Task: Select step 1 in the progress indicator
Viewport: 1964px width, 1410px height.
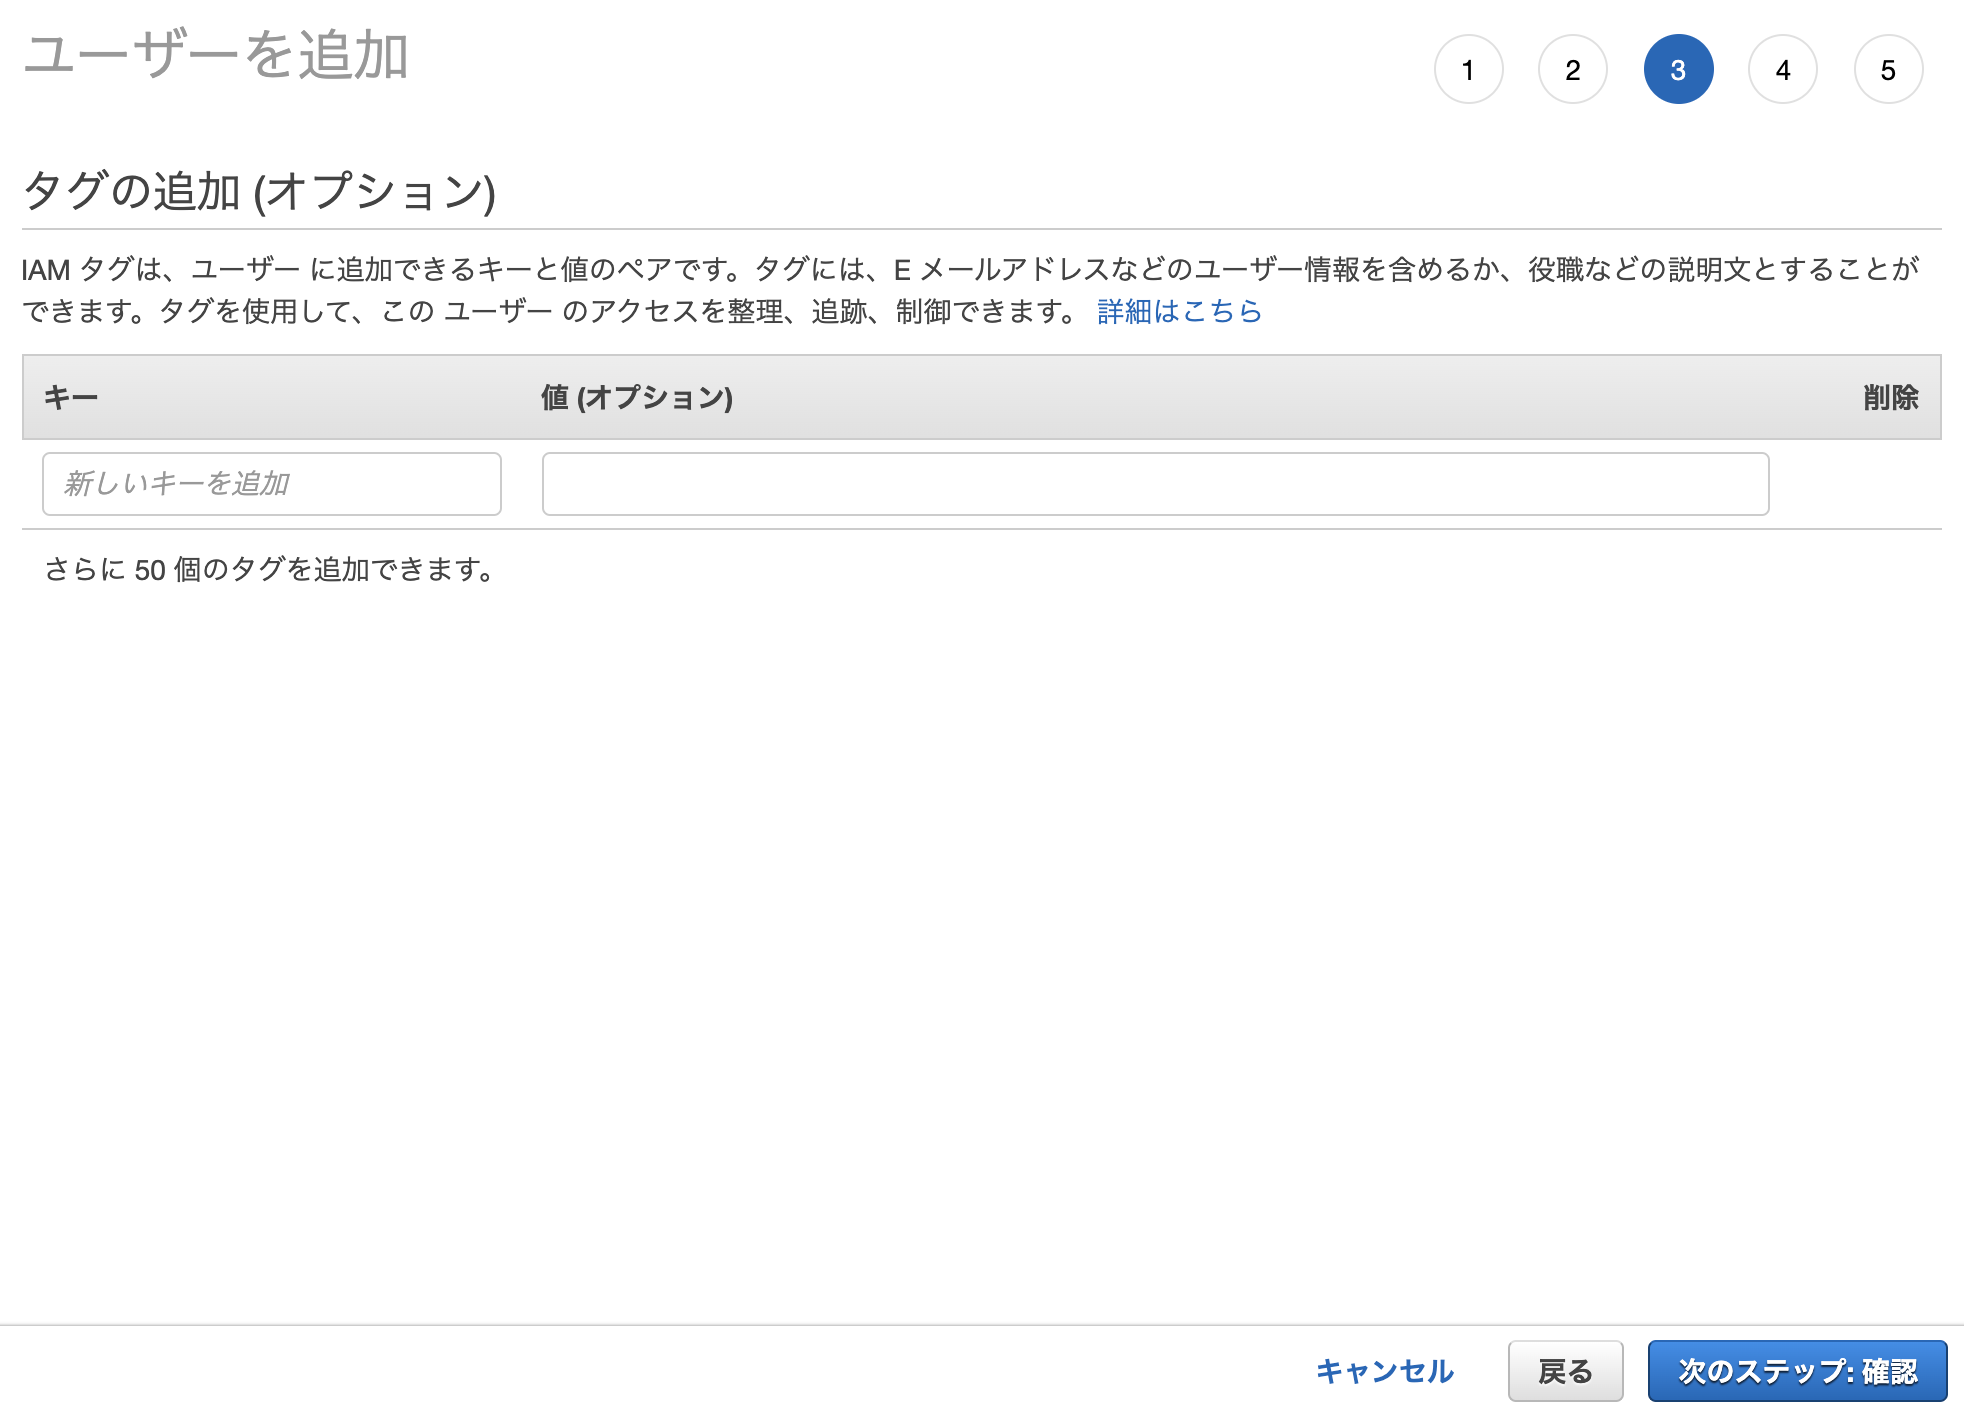Action: (1469, 69)
